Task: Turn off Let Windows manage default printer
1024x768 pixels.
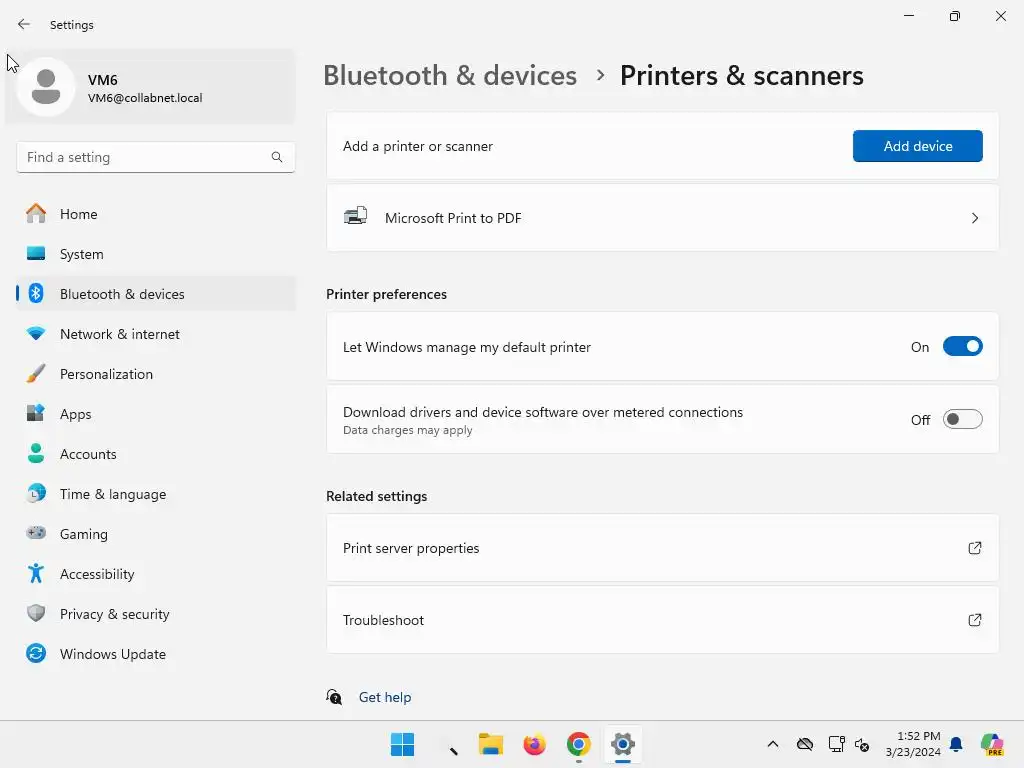Action: (963, 347)
